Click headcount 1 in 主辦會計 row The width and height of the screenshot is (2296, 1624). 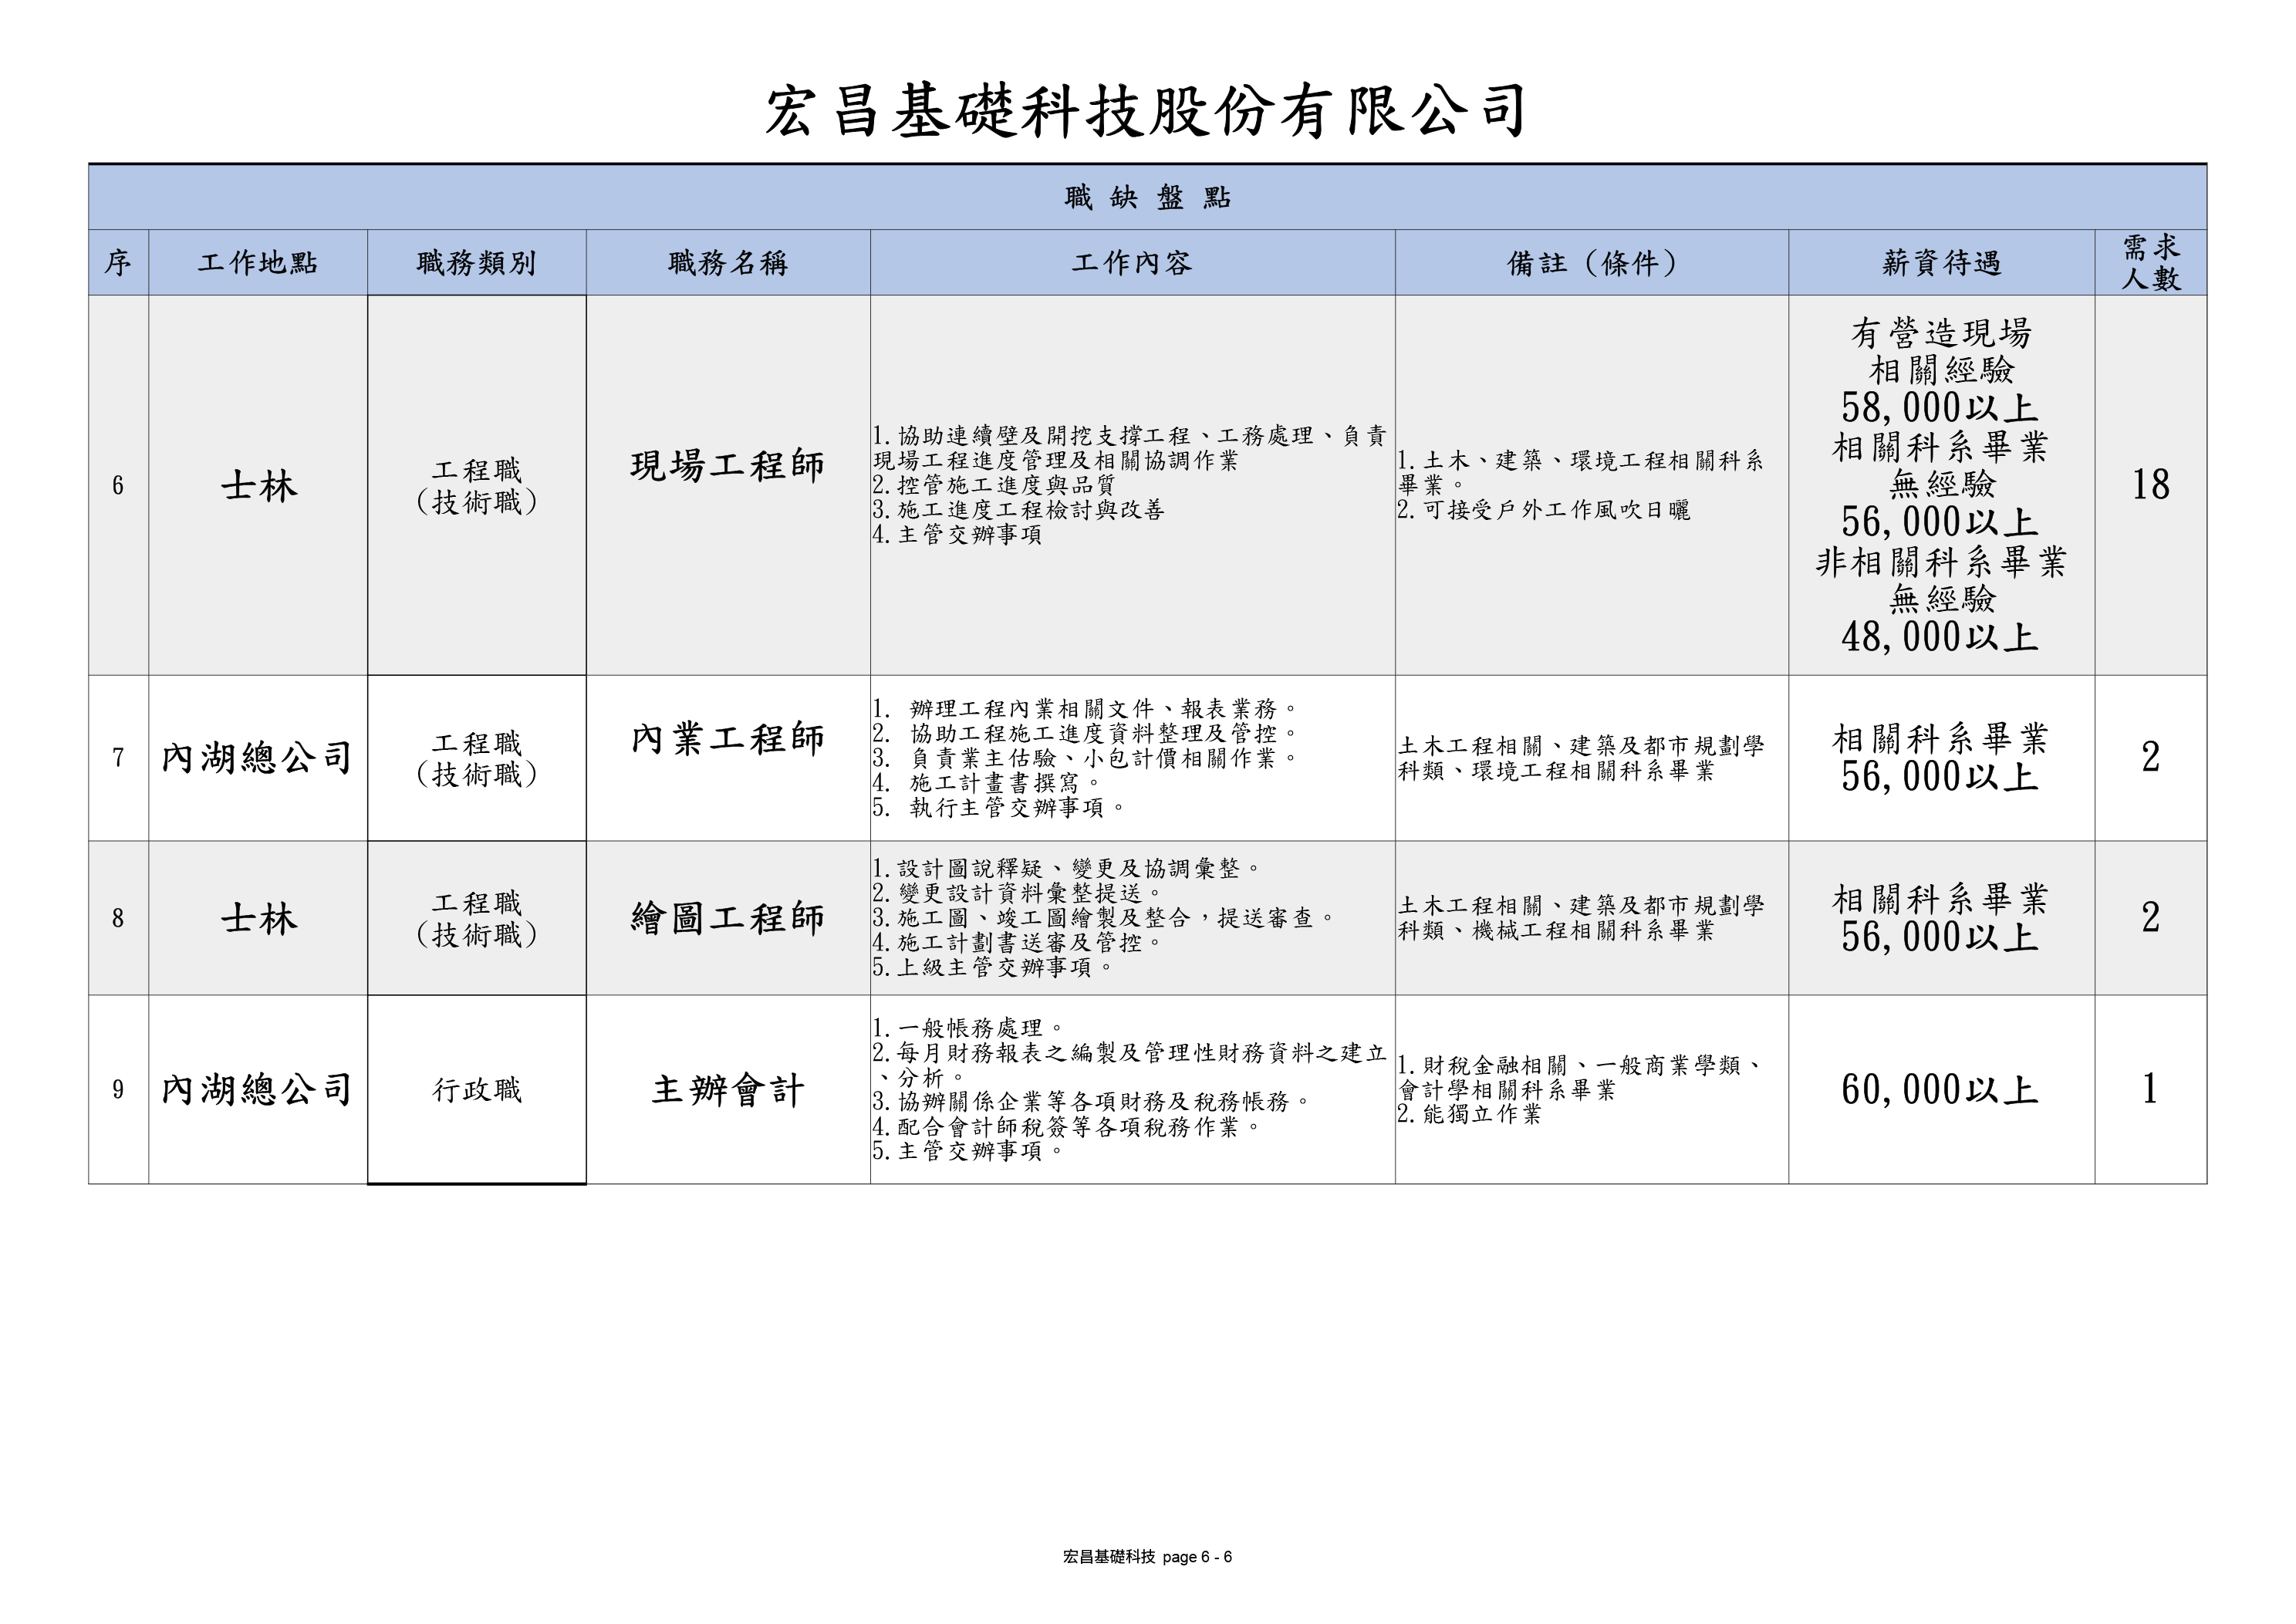tap(2151, 1089)
